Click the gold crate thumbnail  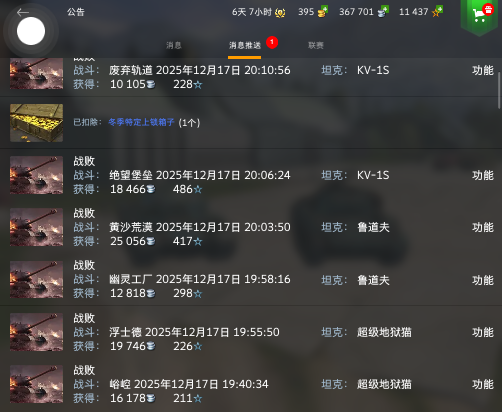click(36, 123)
